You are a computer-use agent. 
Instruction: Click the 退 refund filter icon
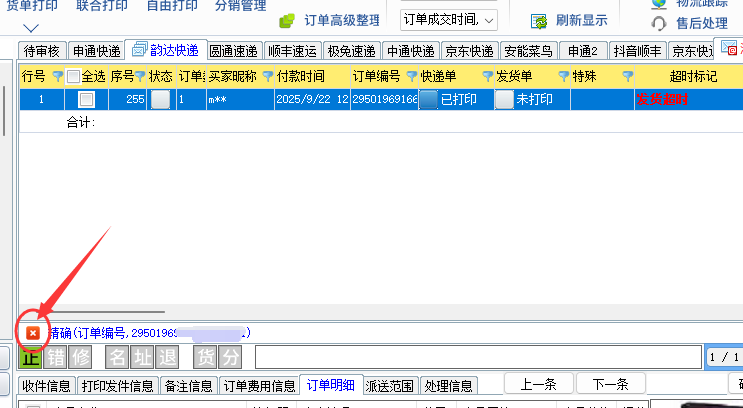pos(167,357)
